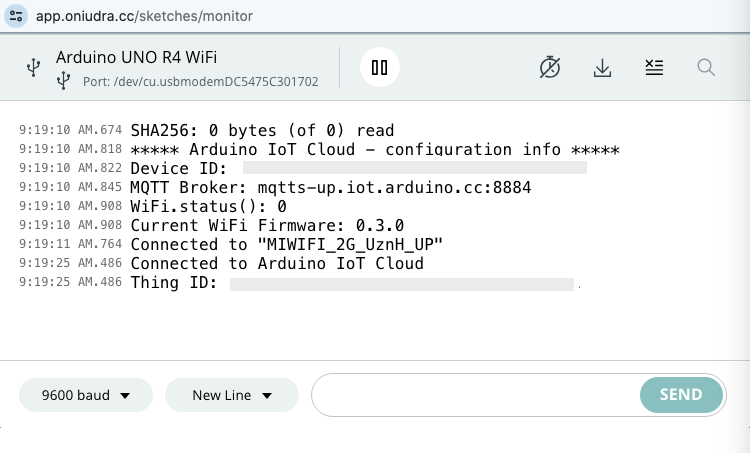
Task: Click the Connected to "MIWIFI_2G_UznH_UP" line
Action: pyautogui.click(x=287, y=244)
